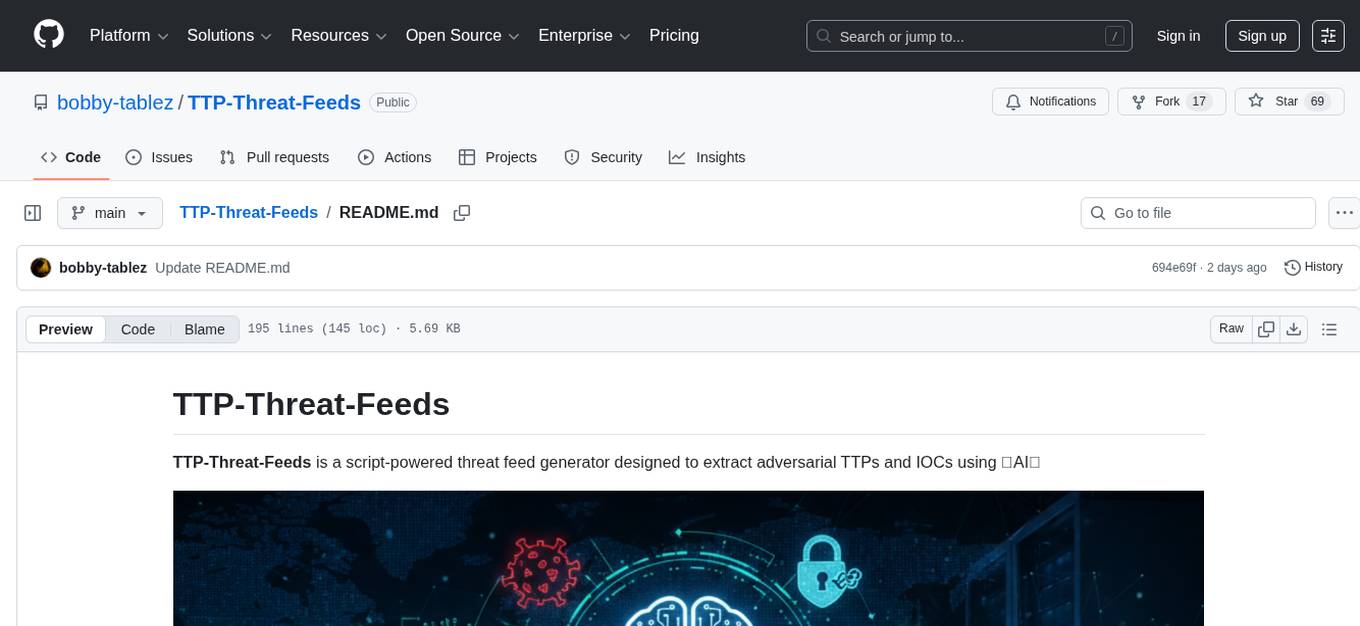Show the README outline list
This screenshot has width=1360, height=626.
pos(1330,328)
